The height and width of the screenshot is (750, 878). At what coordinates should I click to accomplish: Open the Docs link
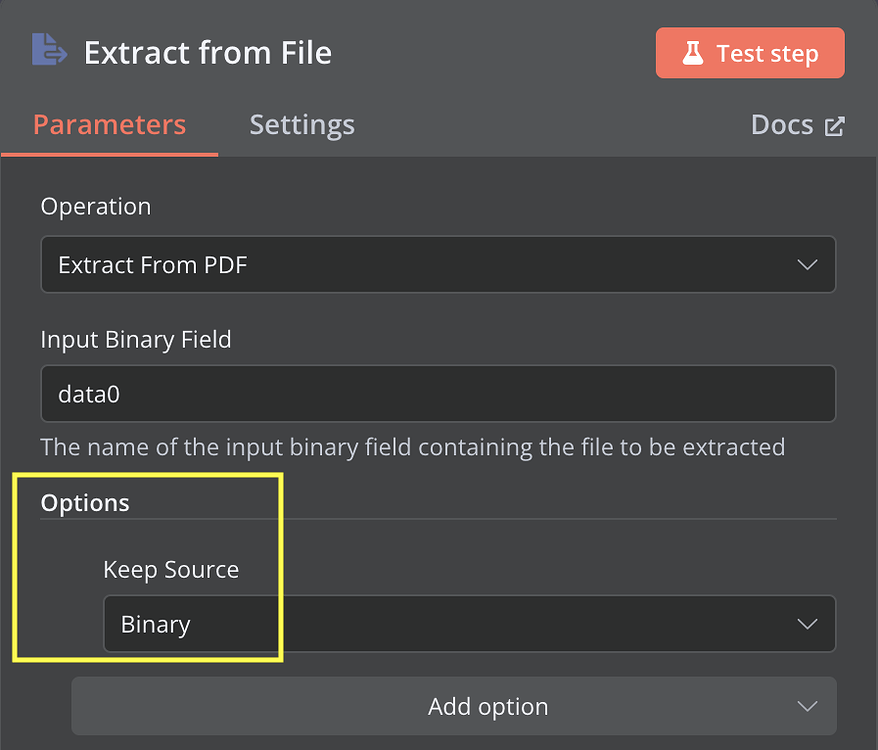pyautogui.click(x=782, y=124)
